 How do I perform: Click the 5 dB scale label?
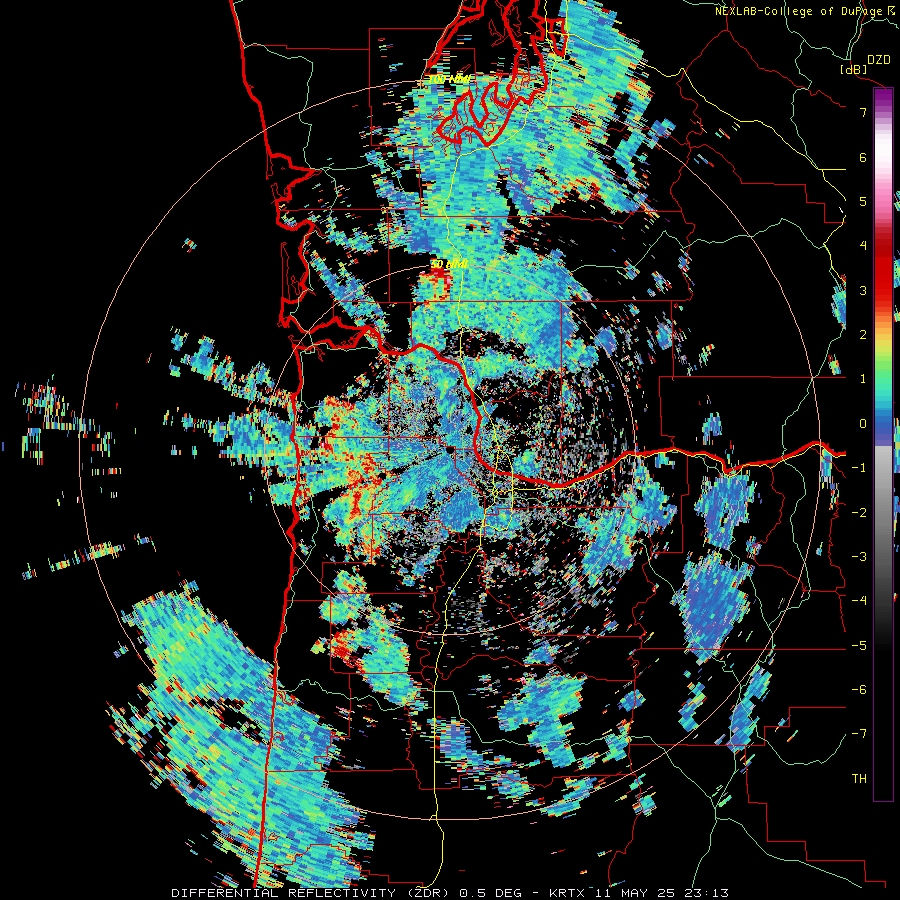click(x=863, y=201)
